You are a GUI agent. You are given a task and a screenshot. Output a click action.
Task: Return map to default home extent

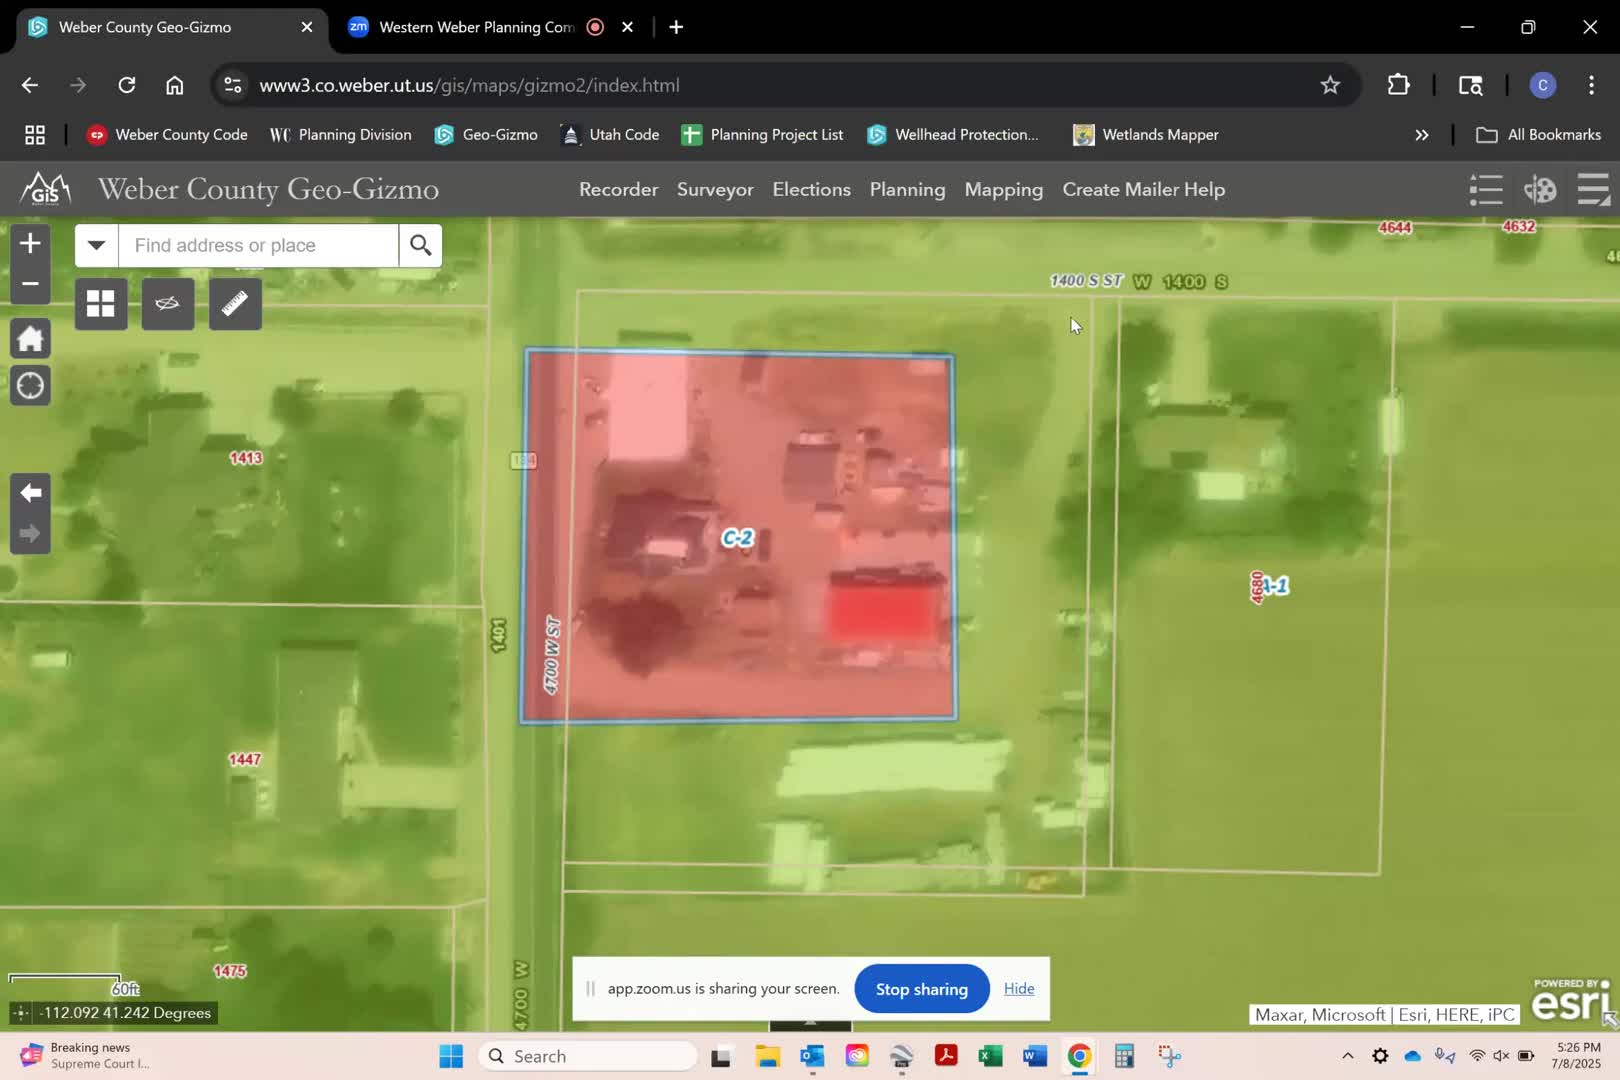[30, 339]
